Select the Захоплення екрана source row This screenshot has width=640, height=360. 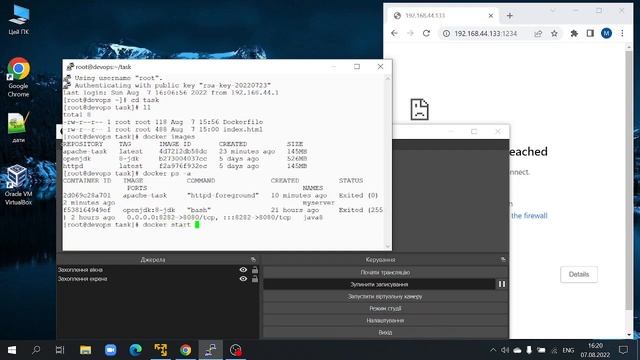(x=158, y=279)
